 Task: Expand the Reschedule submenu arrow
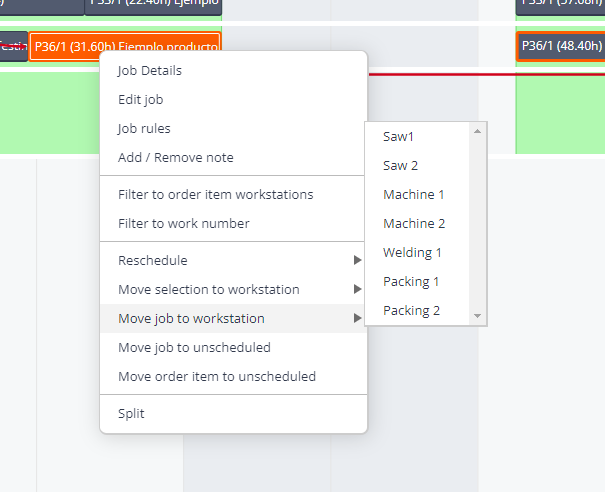(357, 261)
